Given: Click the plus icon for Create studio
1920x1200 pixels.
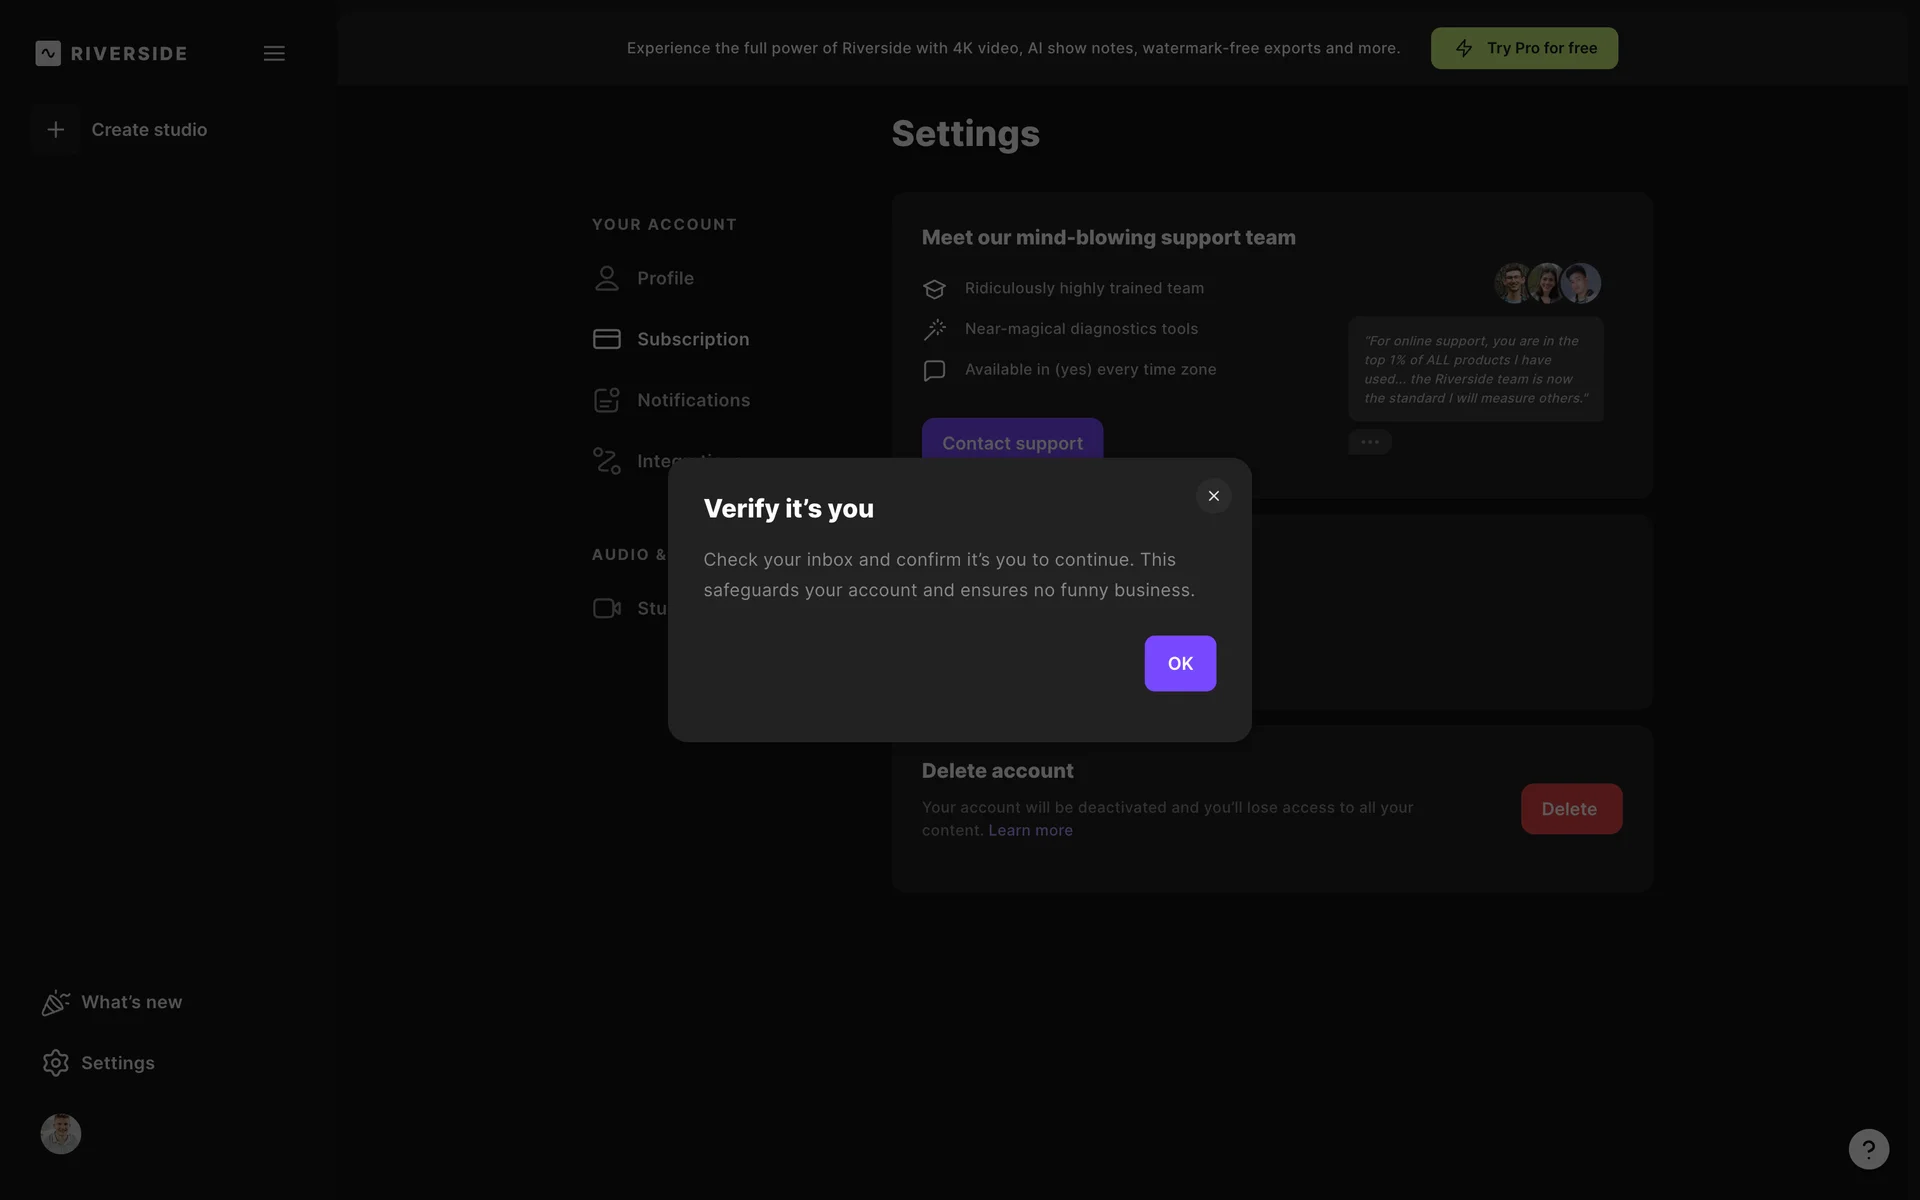Looking at the screenshot, I should coord(56,130).
